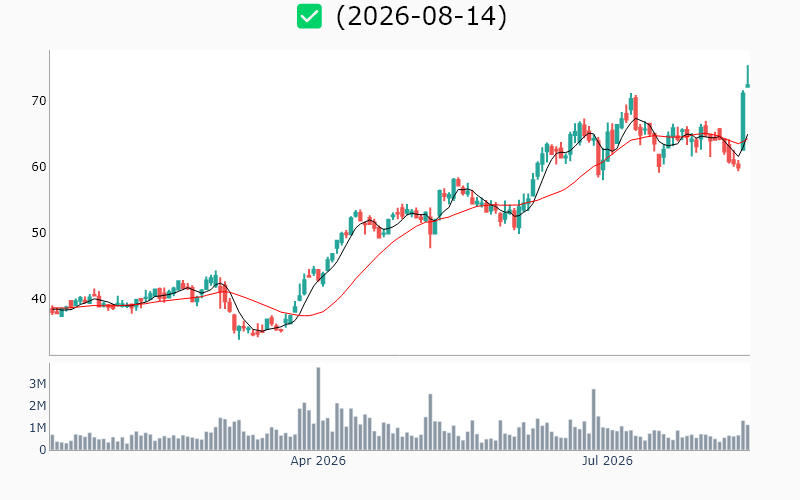Click the large green August breakout candle
The width and height of the screenshot is (800, 500).
tap(743, 120)
